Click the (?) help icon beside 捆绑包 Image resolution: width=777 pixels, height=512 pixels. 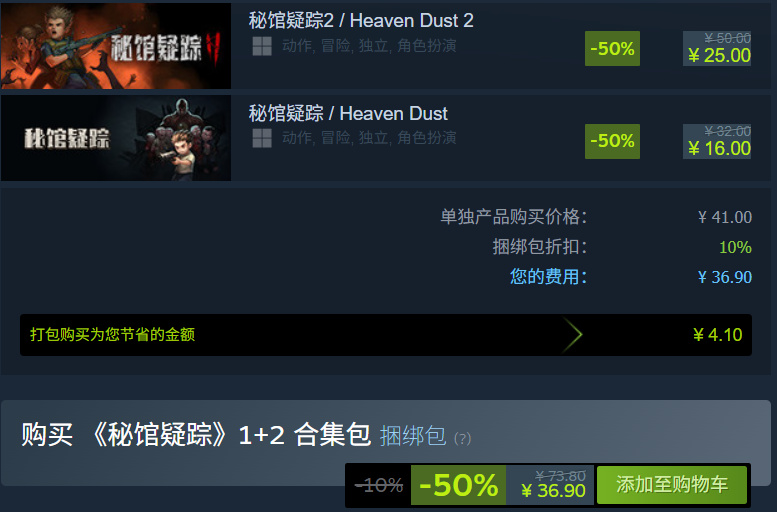(x=462, y=439)
